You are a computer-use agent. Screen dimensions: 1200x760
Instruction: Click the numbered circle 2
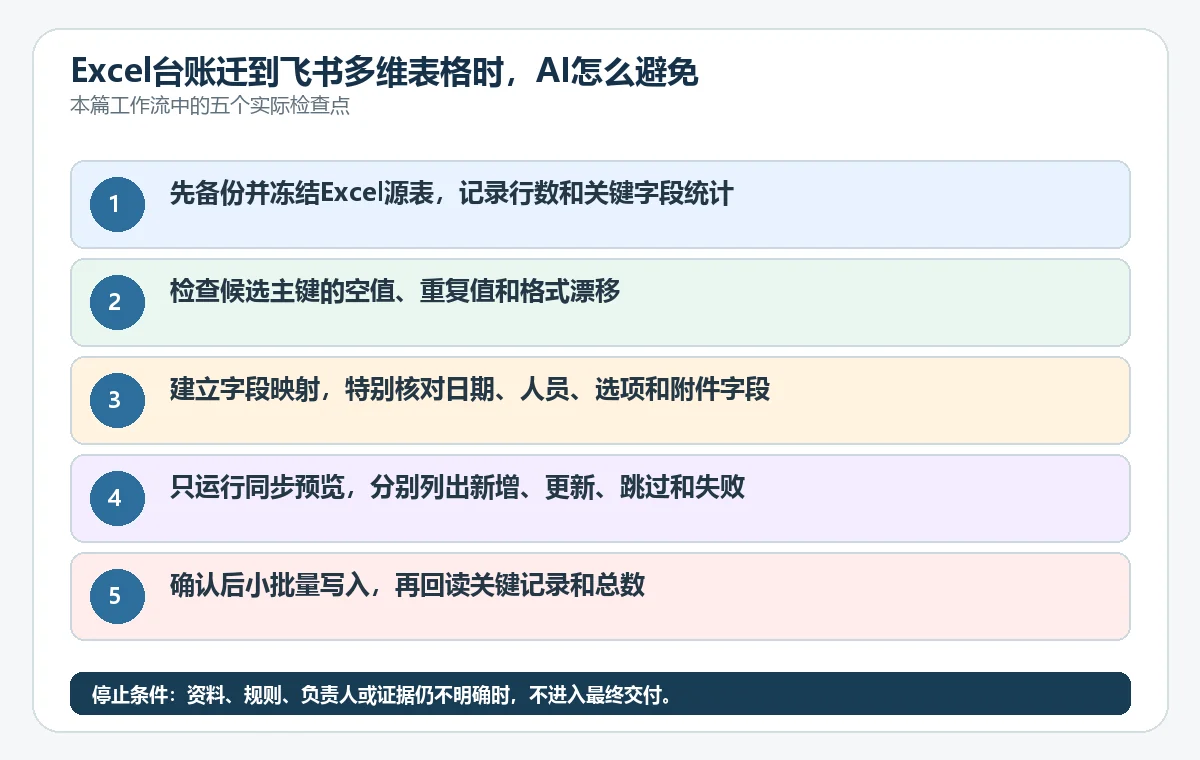tap(118, 302)
